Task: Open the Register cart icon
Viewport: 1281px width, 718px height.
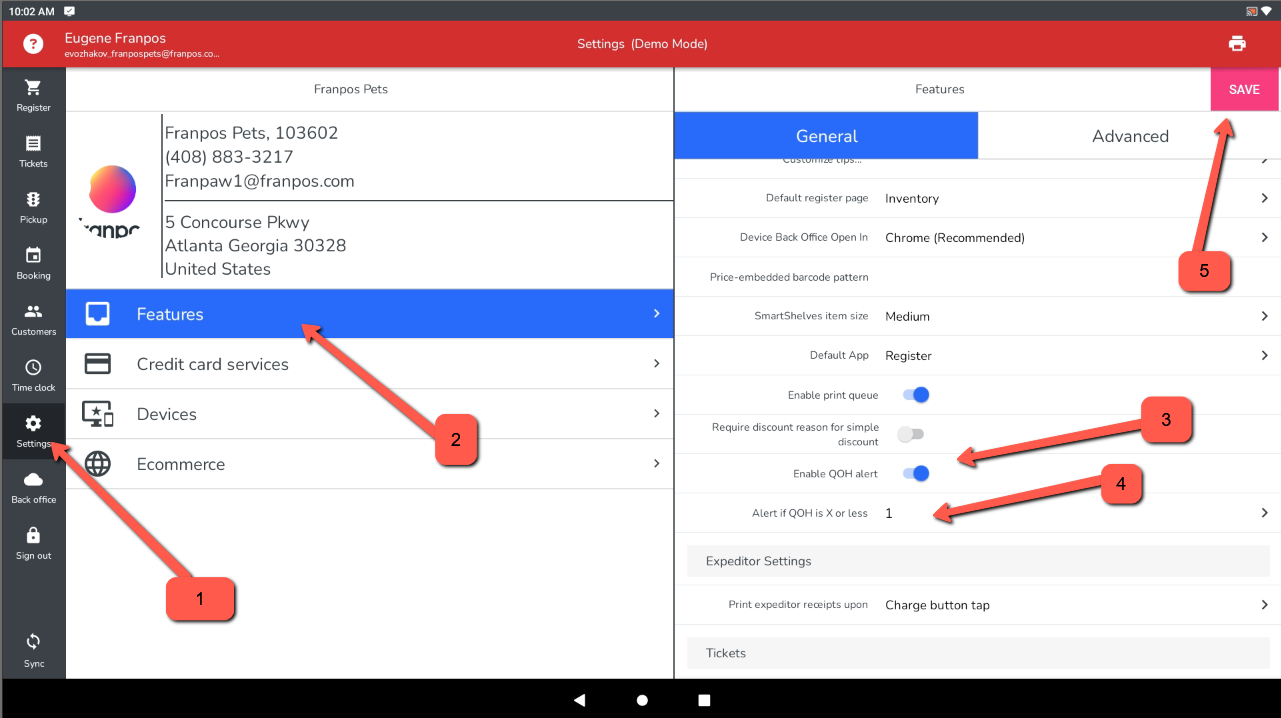Action: pyautogui.click(x=33, y=88)
